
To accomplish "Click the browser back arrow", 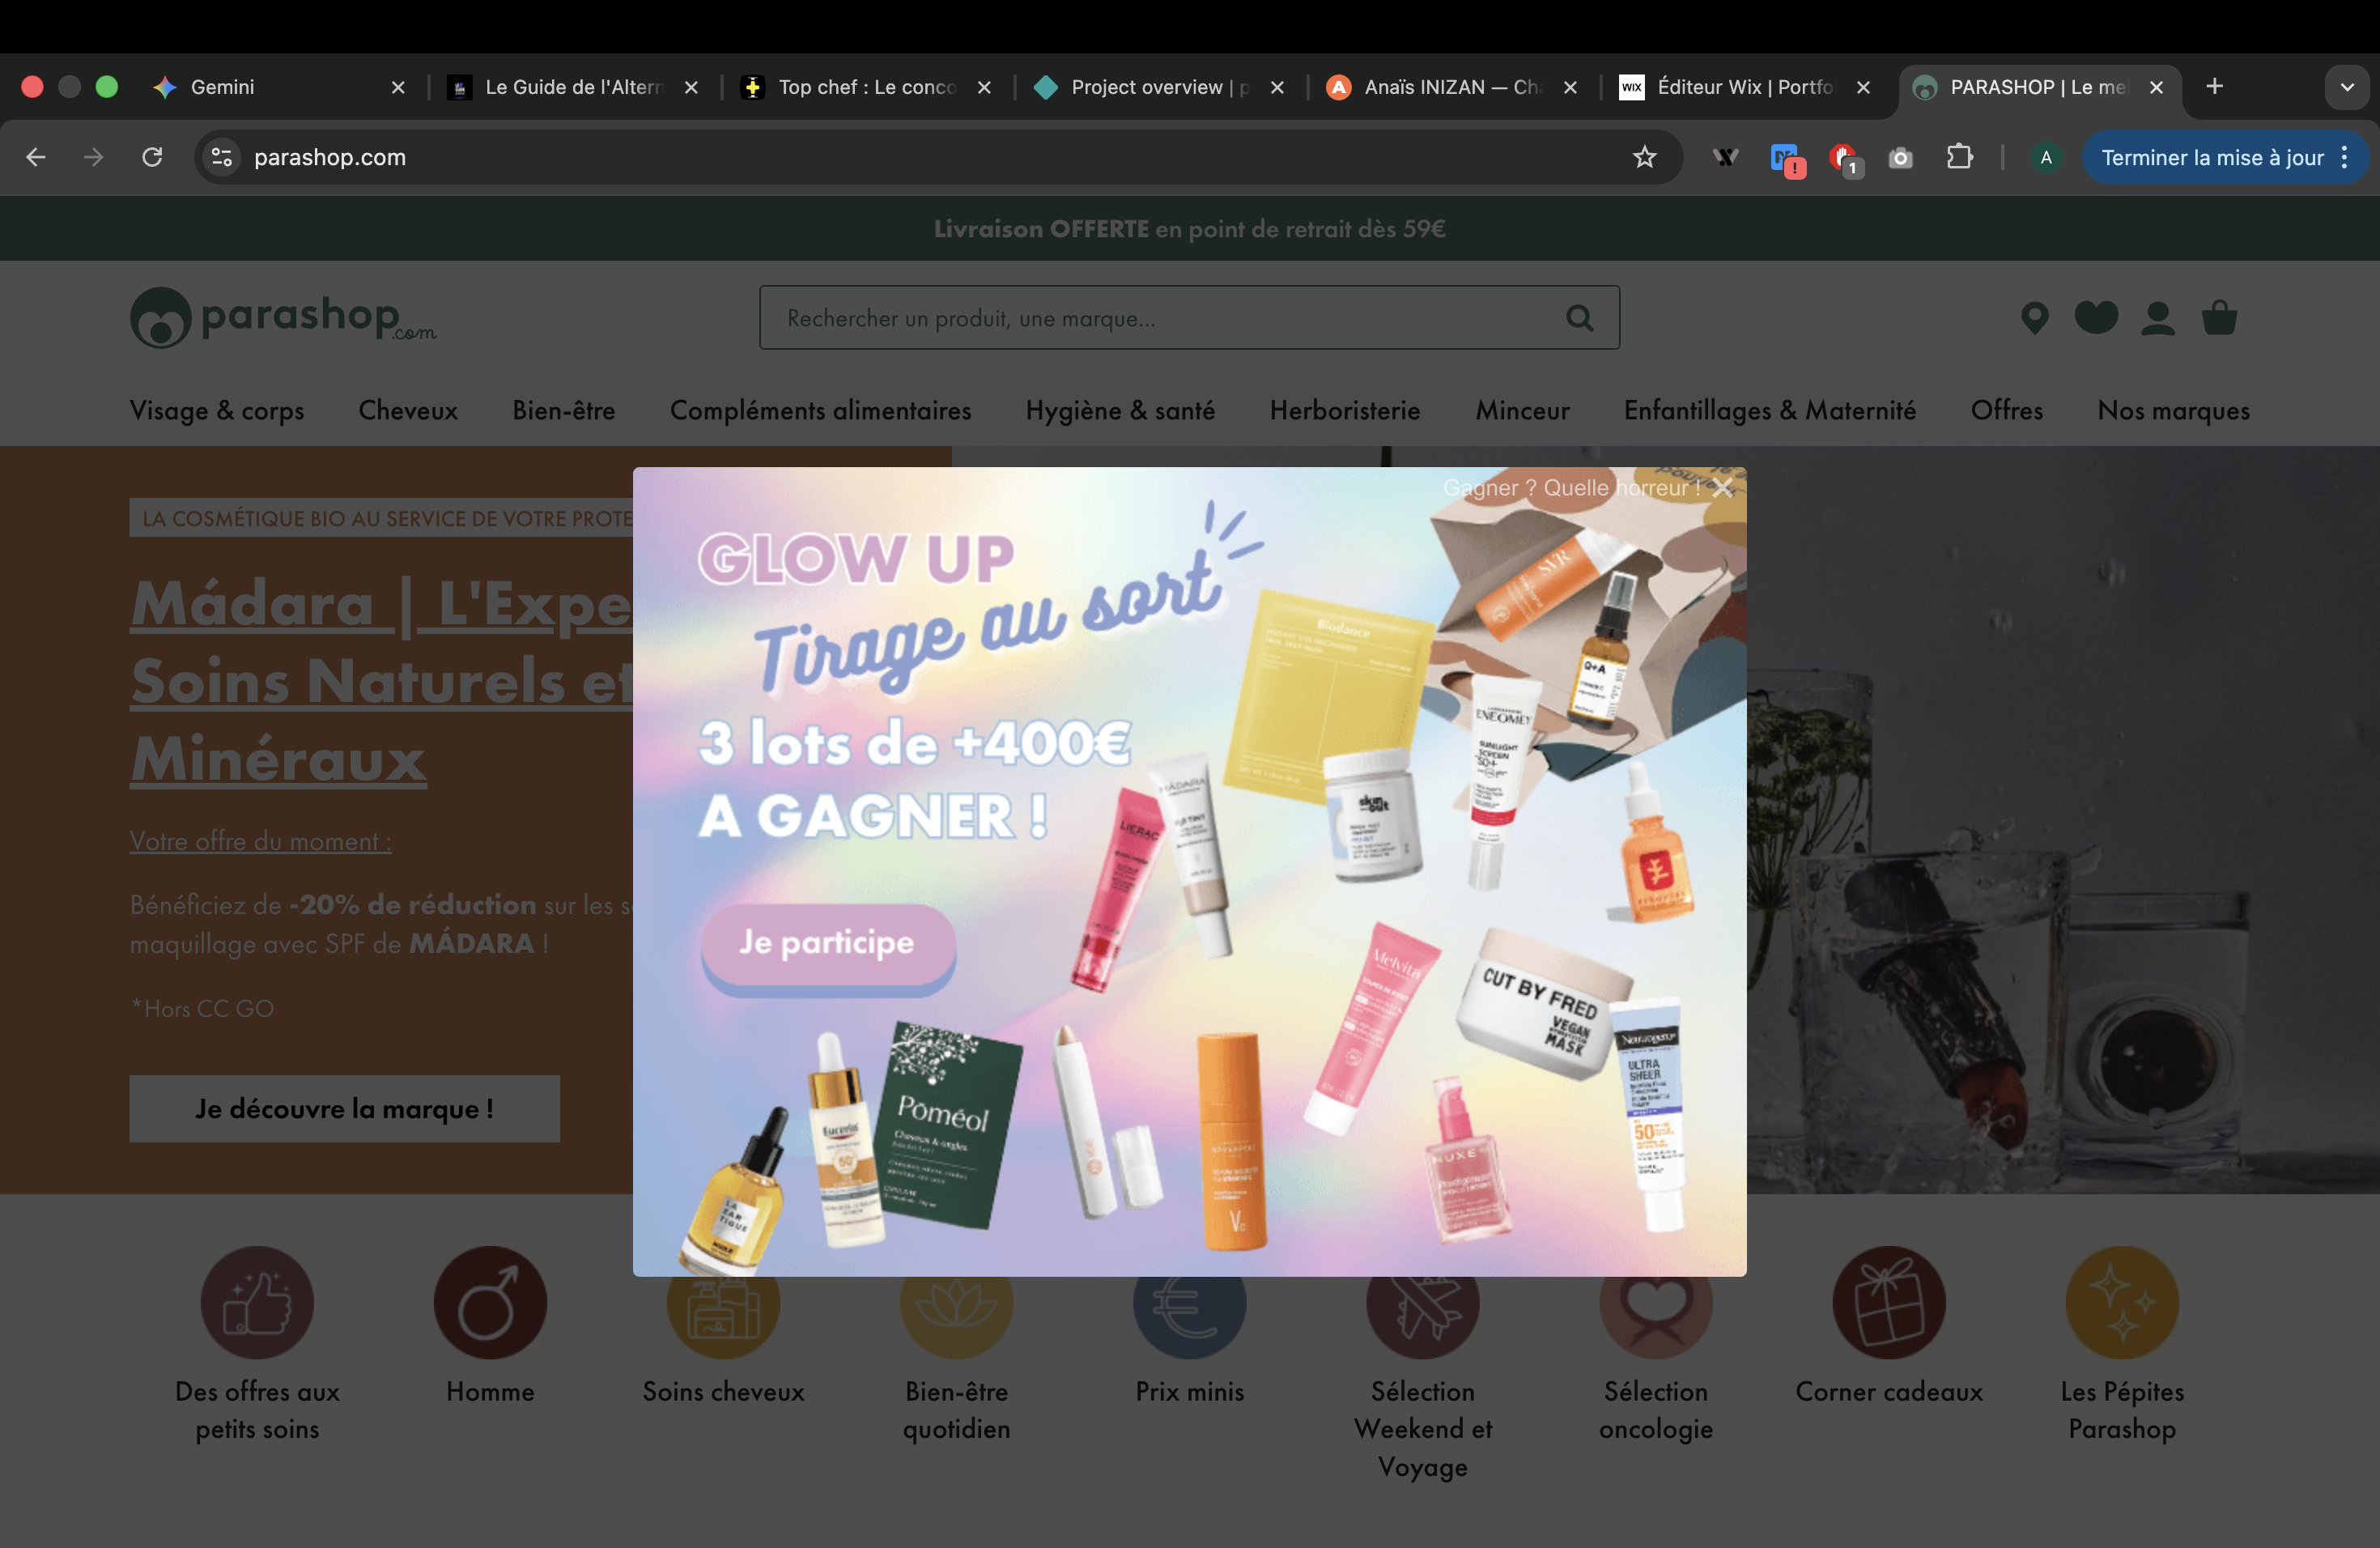I will click(x=36, y=157).
